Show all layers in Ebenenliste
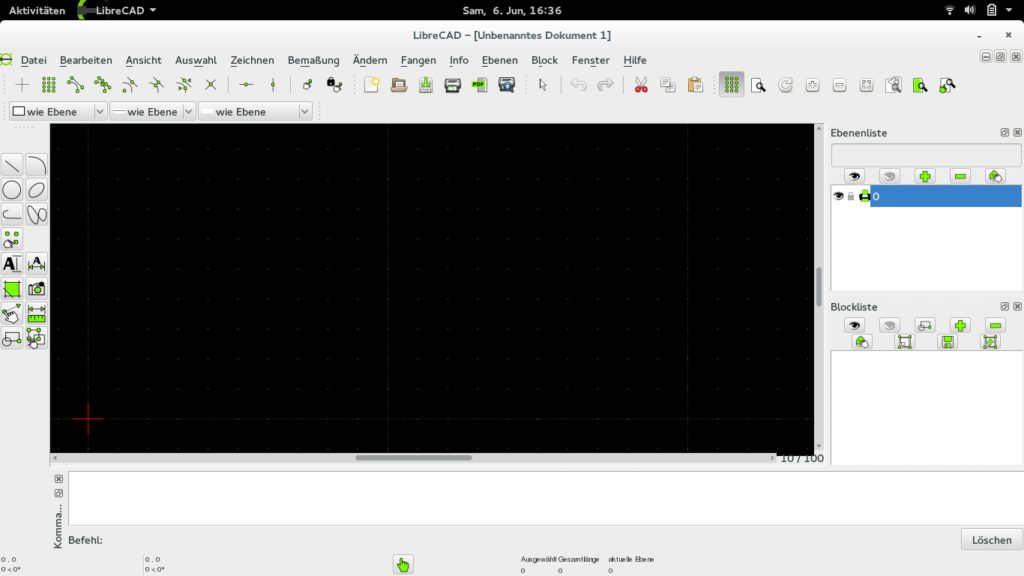The image size is (1024, 576). 854,176
